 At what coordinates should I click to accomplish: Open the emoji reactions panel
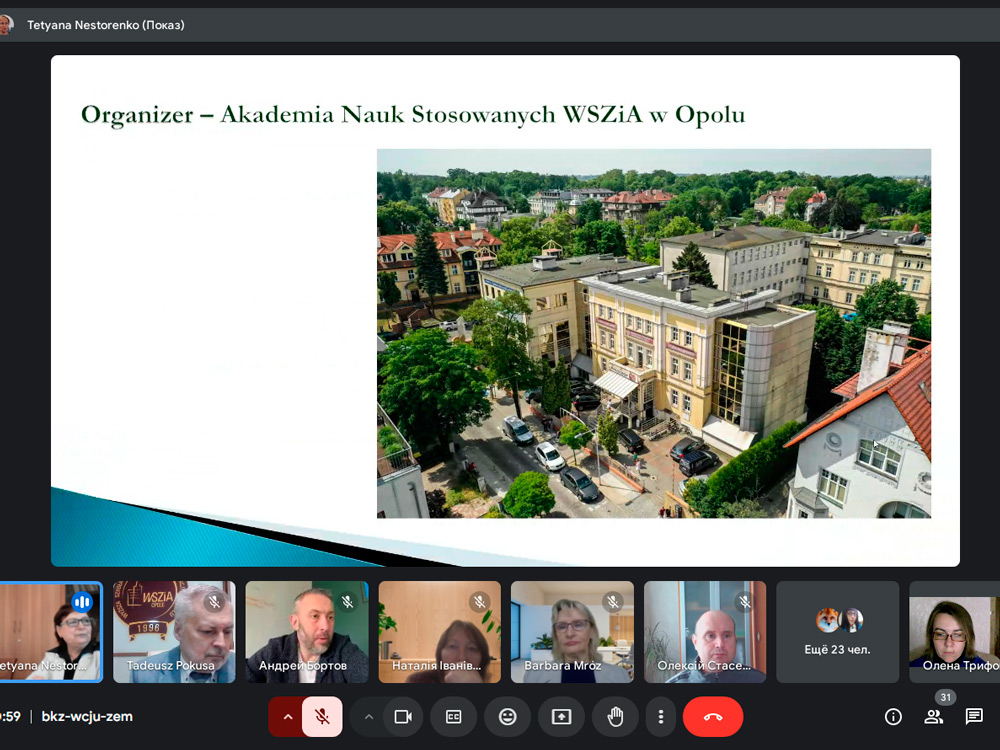507,717
